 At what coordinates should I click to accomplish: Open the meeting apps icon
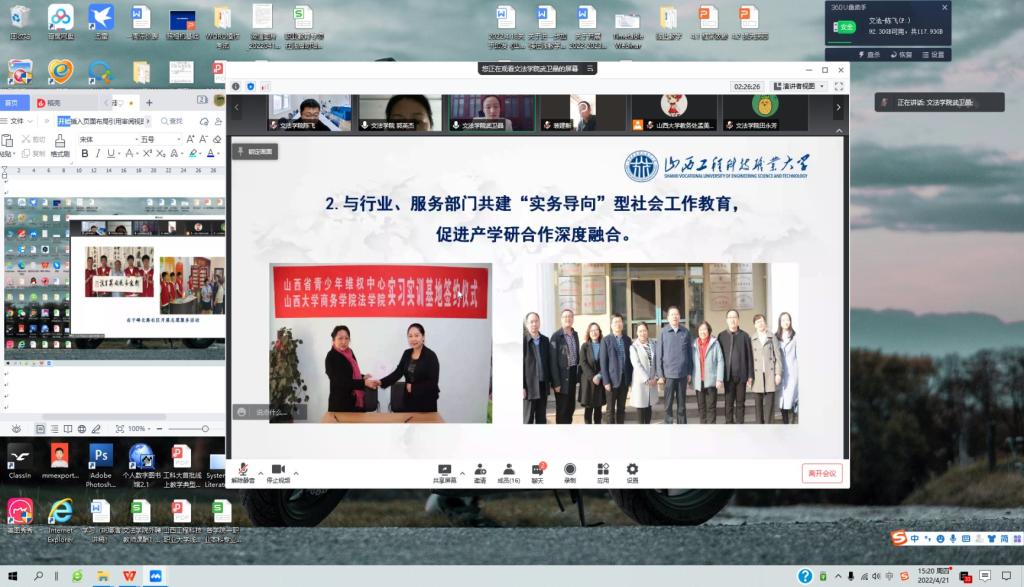[x=602, y=470]
